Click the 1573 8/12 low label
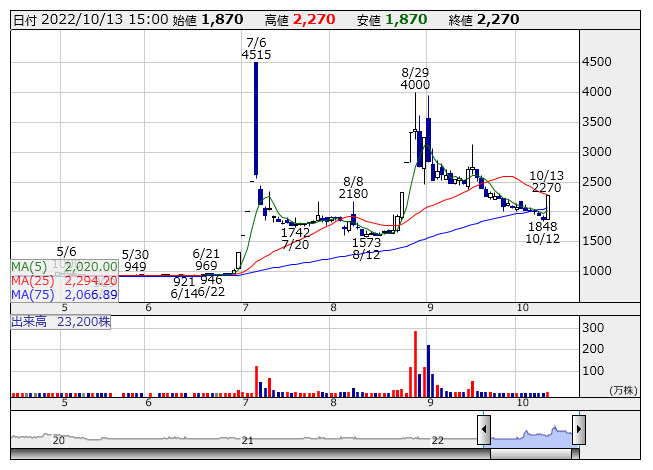The width and height of the screenshot is (653, 470). (x=366, y=249)
